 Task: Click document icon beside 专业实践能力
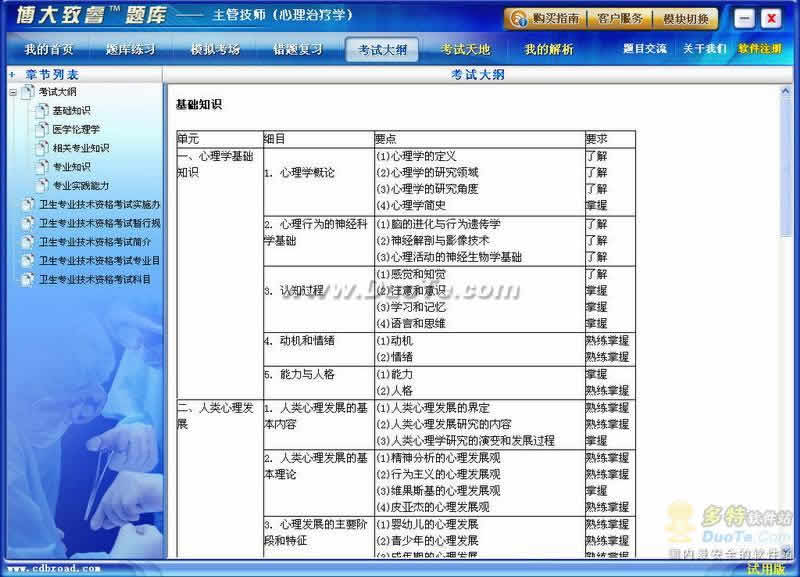point(42,186)
